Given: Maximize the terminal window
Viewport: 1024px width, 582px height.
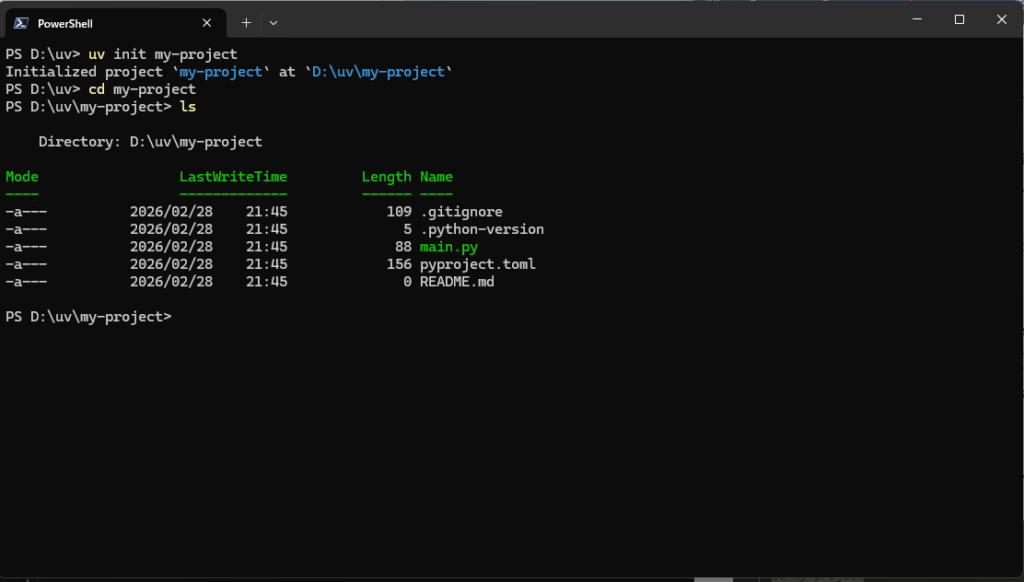Looking at the screenshot, I should click(x=959, y=20).
